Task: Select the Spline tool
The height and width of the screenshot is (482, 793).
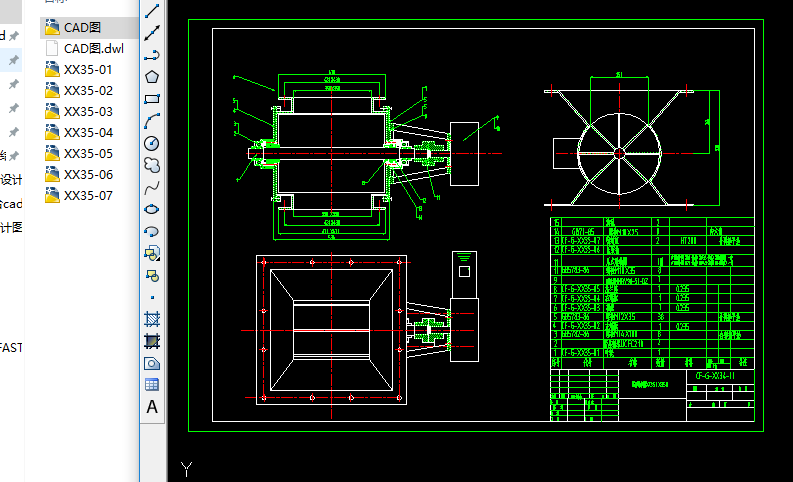Action: (153, 187)
